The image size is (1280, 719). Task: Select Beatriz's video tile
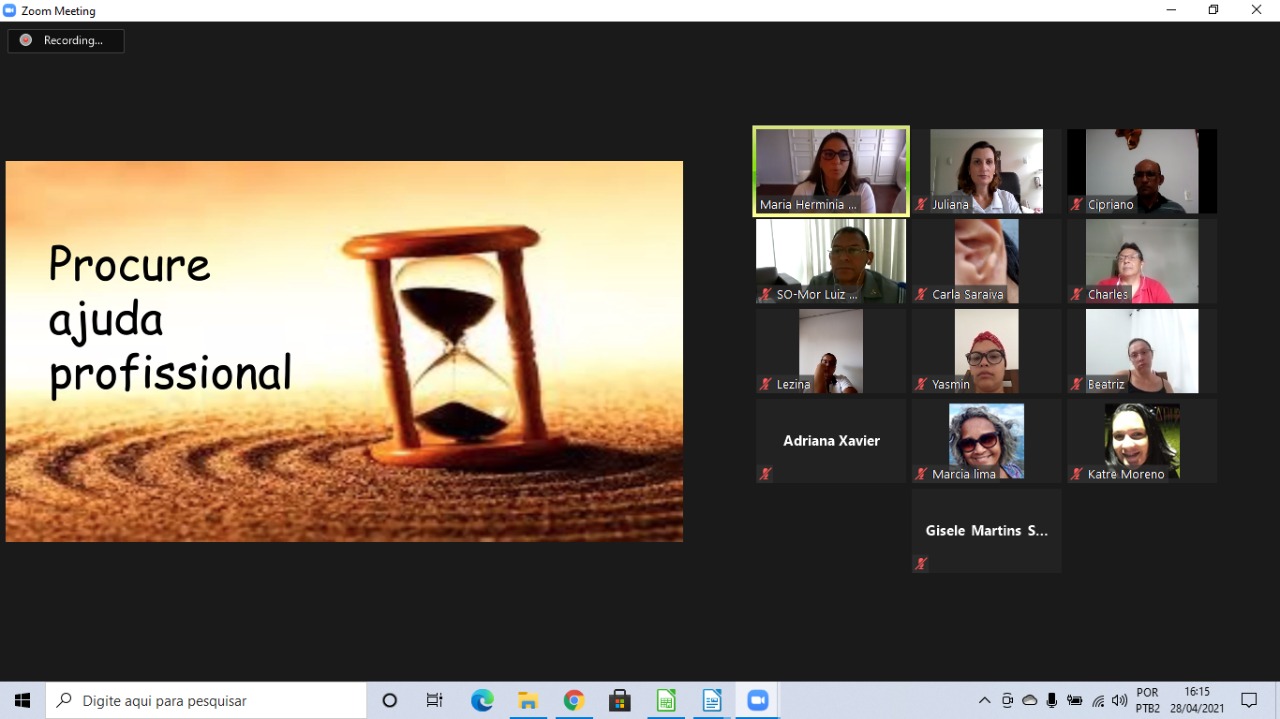(1142, 351)
